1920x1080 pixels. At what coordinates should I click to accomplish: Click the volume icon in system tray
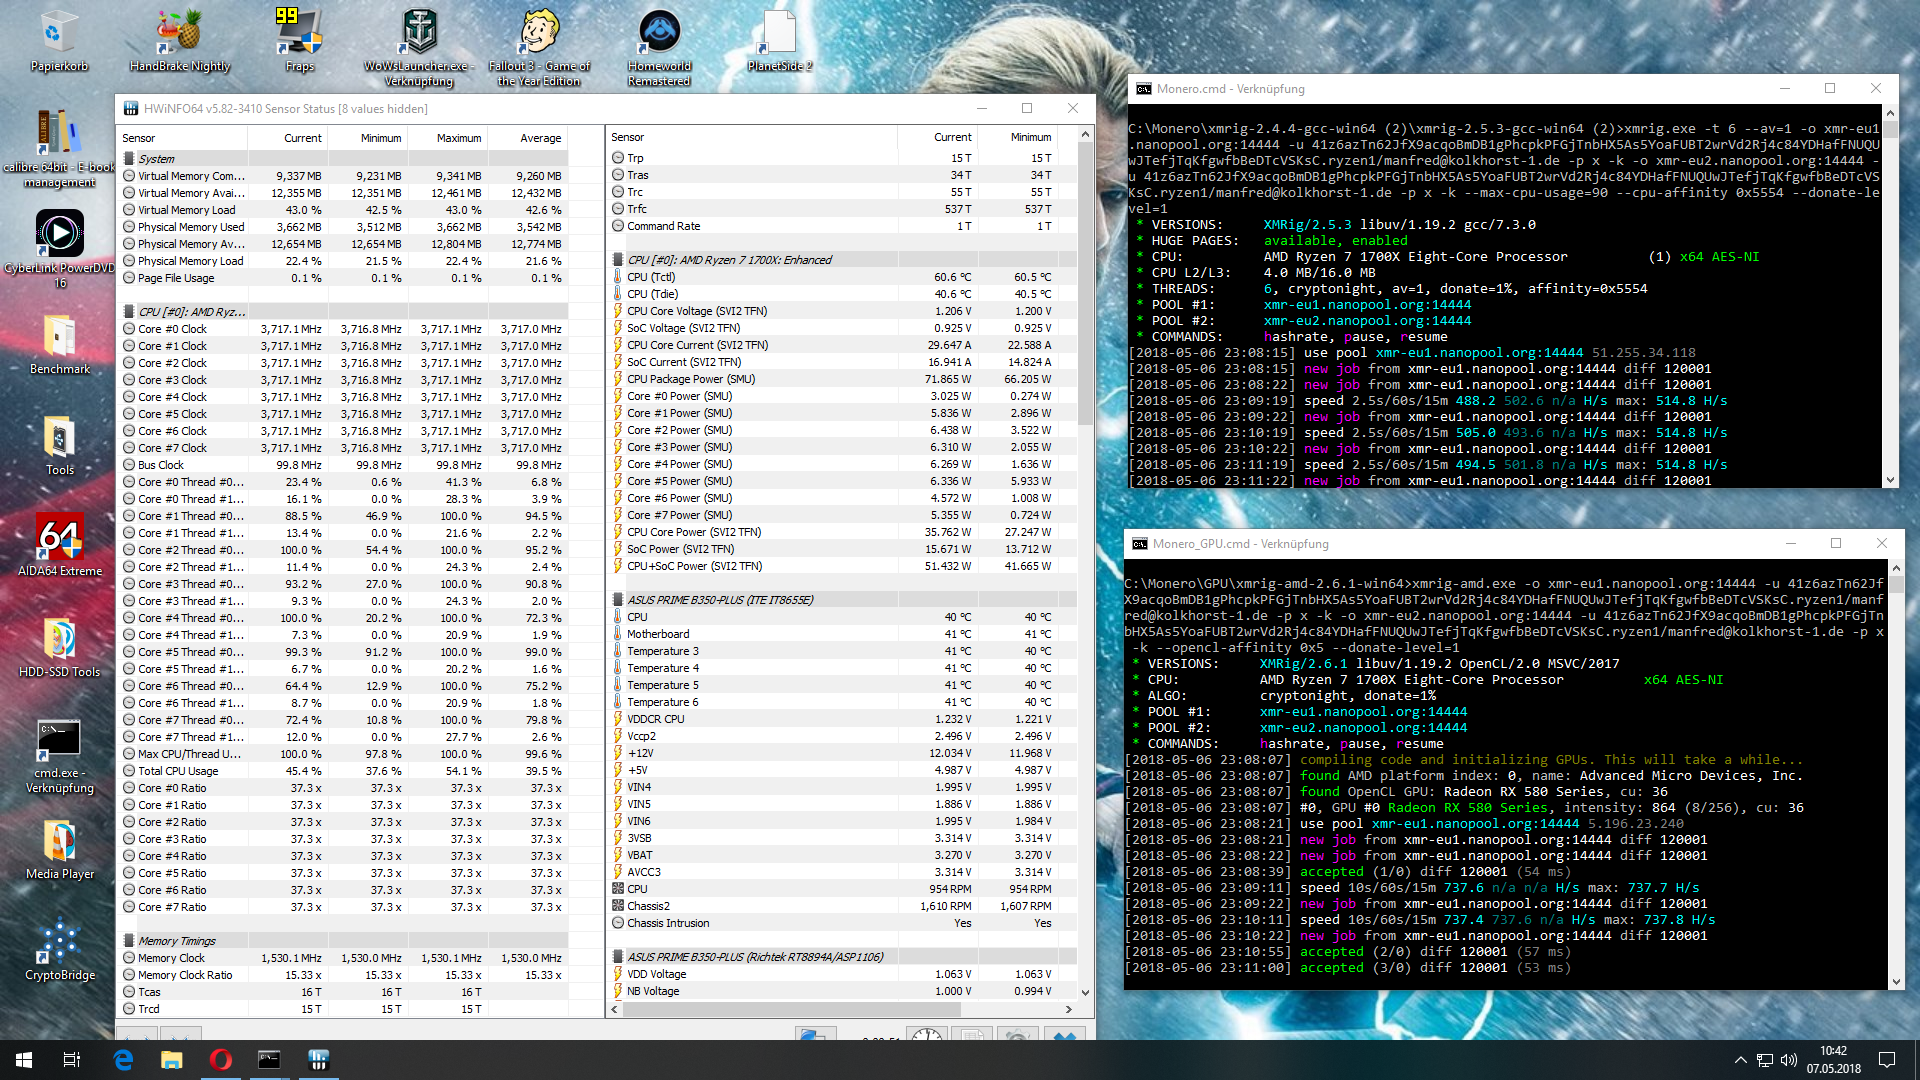click(1789, 1060)
